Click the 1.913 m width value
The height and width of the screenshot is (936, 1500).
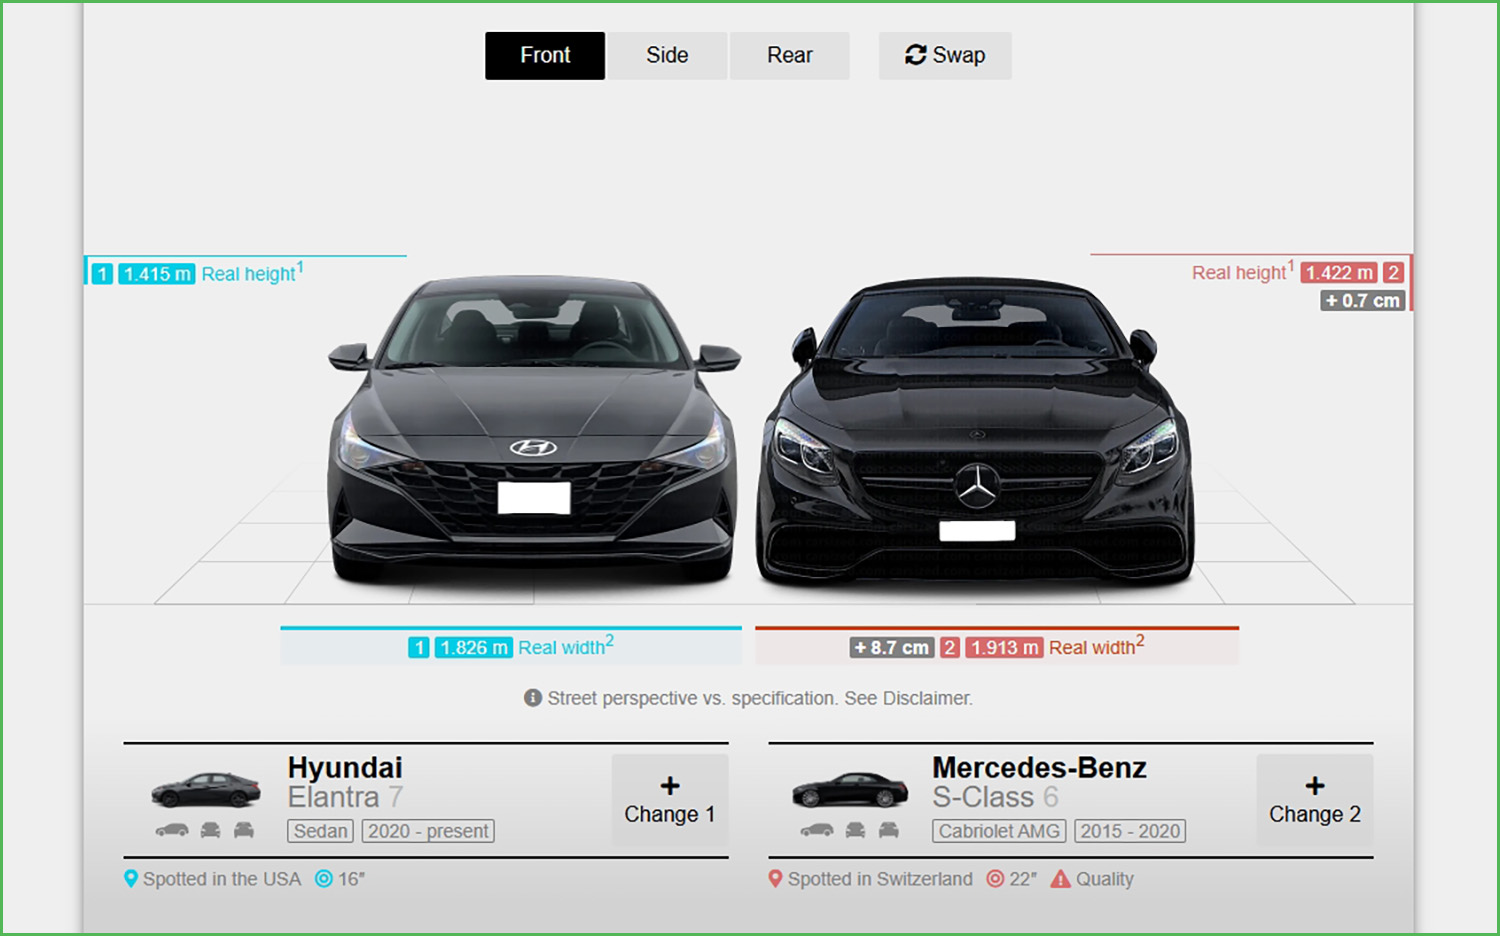tap(1004, 648)
